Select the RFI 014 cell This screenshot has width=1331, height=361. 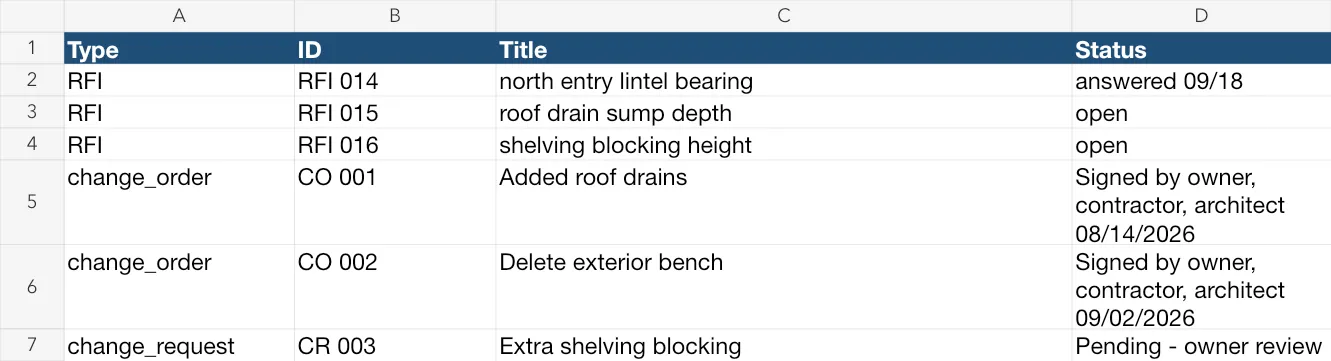coord(395,81)
